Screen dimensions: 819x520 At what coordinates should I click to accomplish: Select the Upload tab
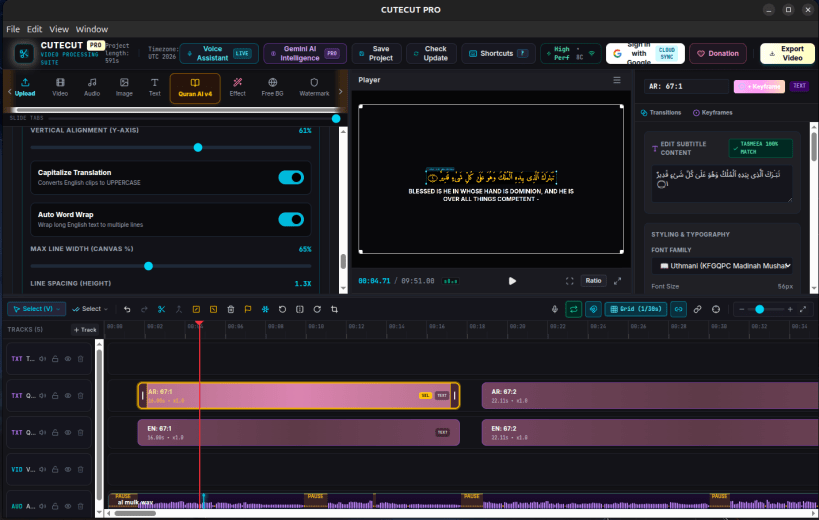pos(25,87)
